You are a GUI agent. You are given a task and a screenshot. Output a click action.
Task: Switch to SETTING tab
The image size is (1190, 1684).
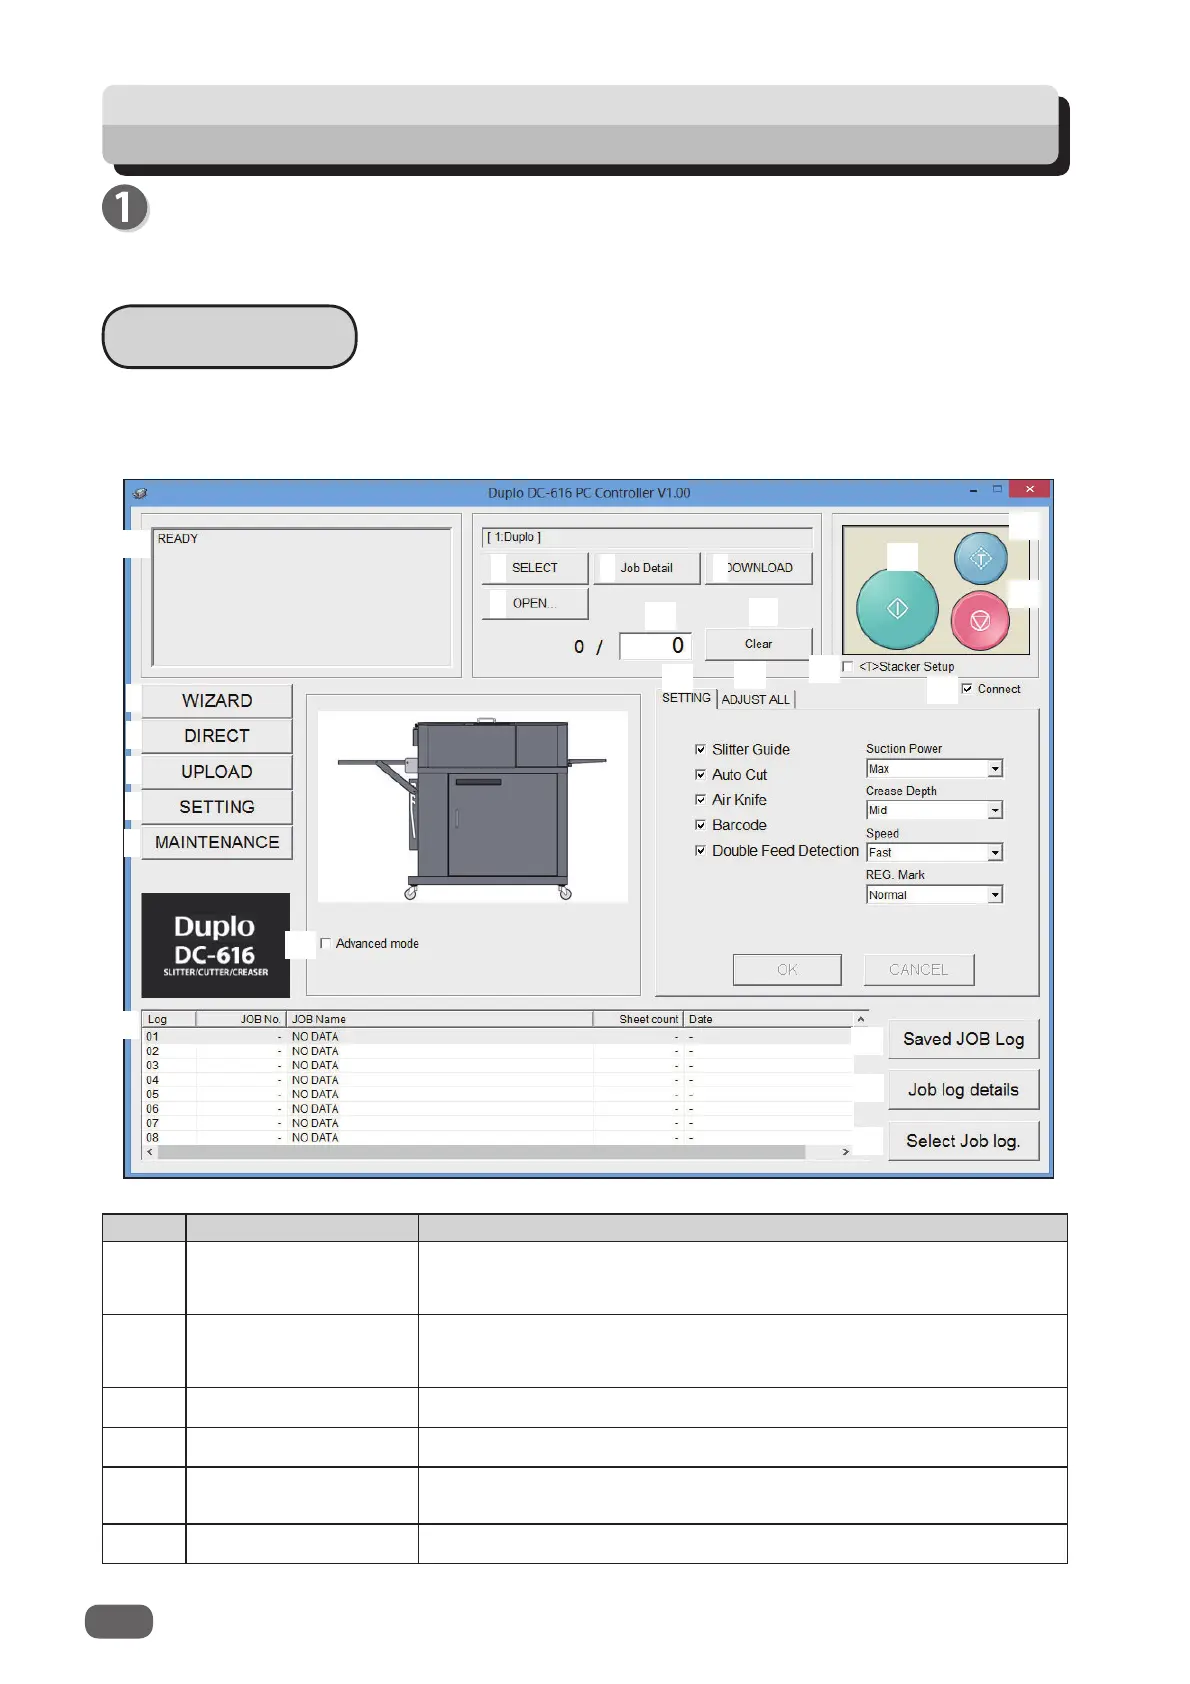(x=686, y=698)
